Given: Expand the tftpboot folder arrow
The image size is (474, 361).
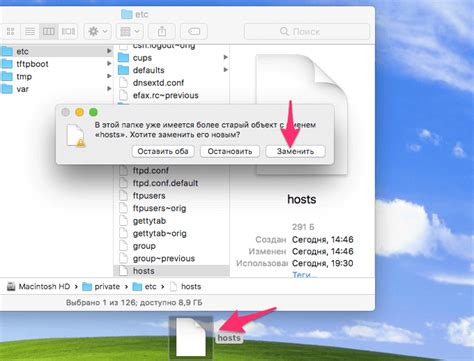Looking at the screenshot, I should point(109,64).
